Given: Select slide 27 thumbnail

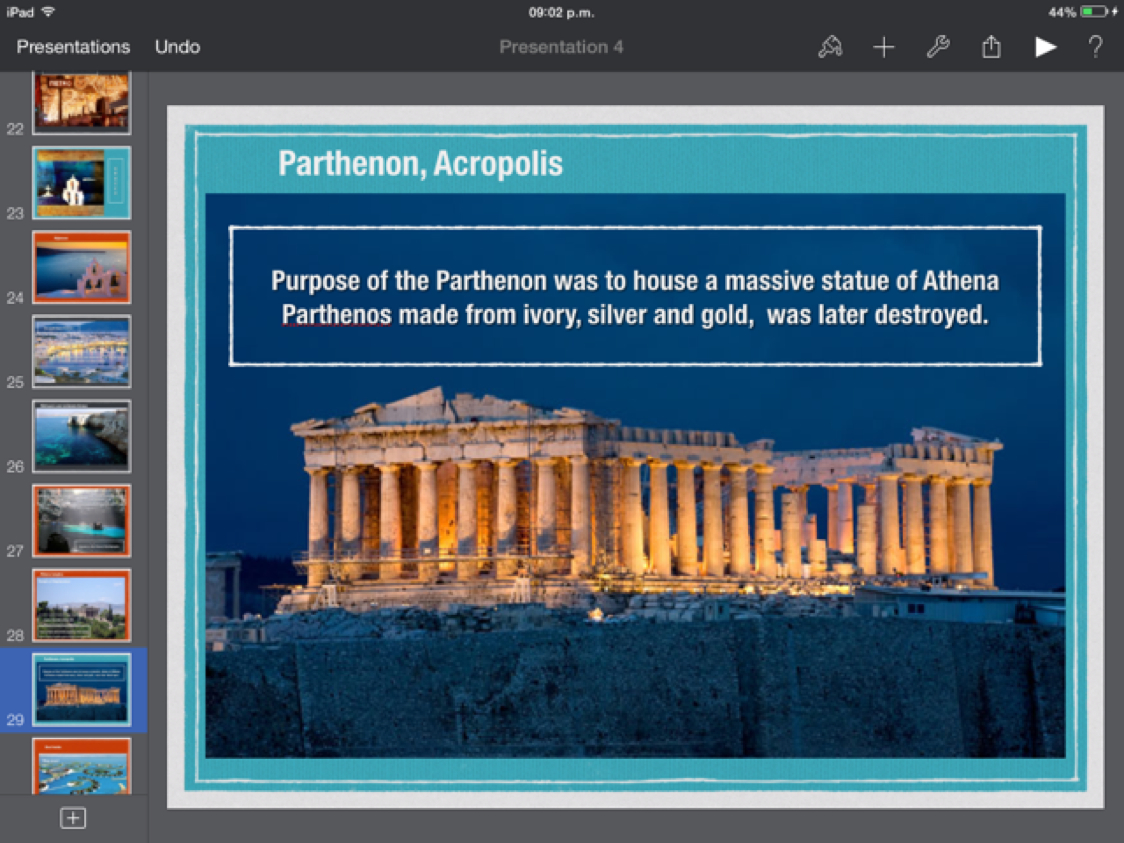Looking at the screenshot, I should [81, 521].
